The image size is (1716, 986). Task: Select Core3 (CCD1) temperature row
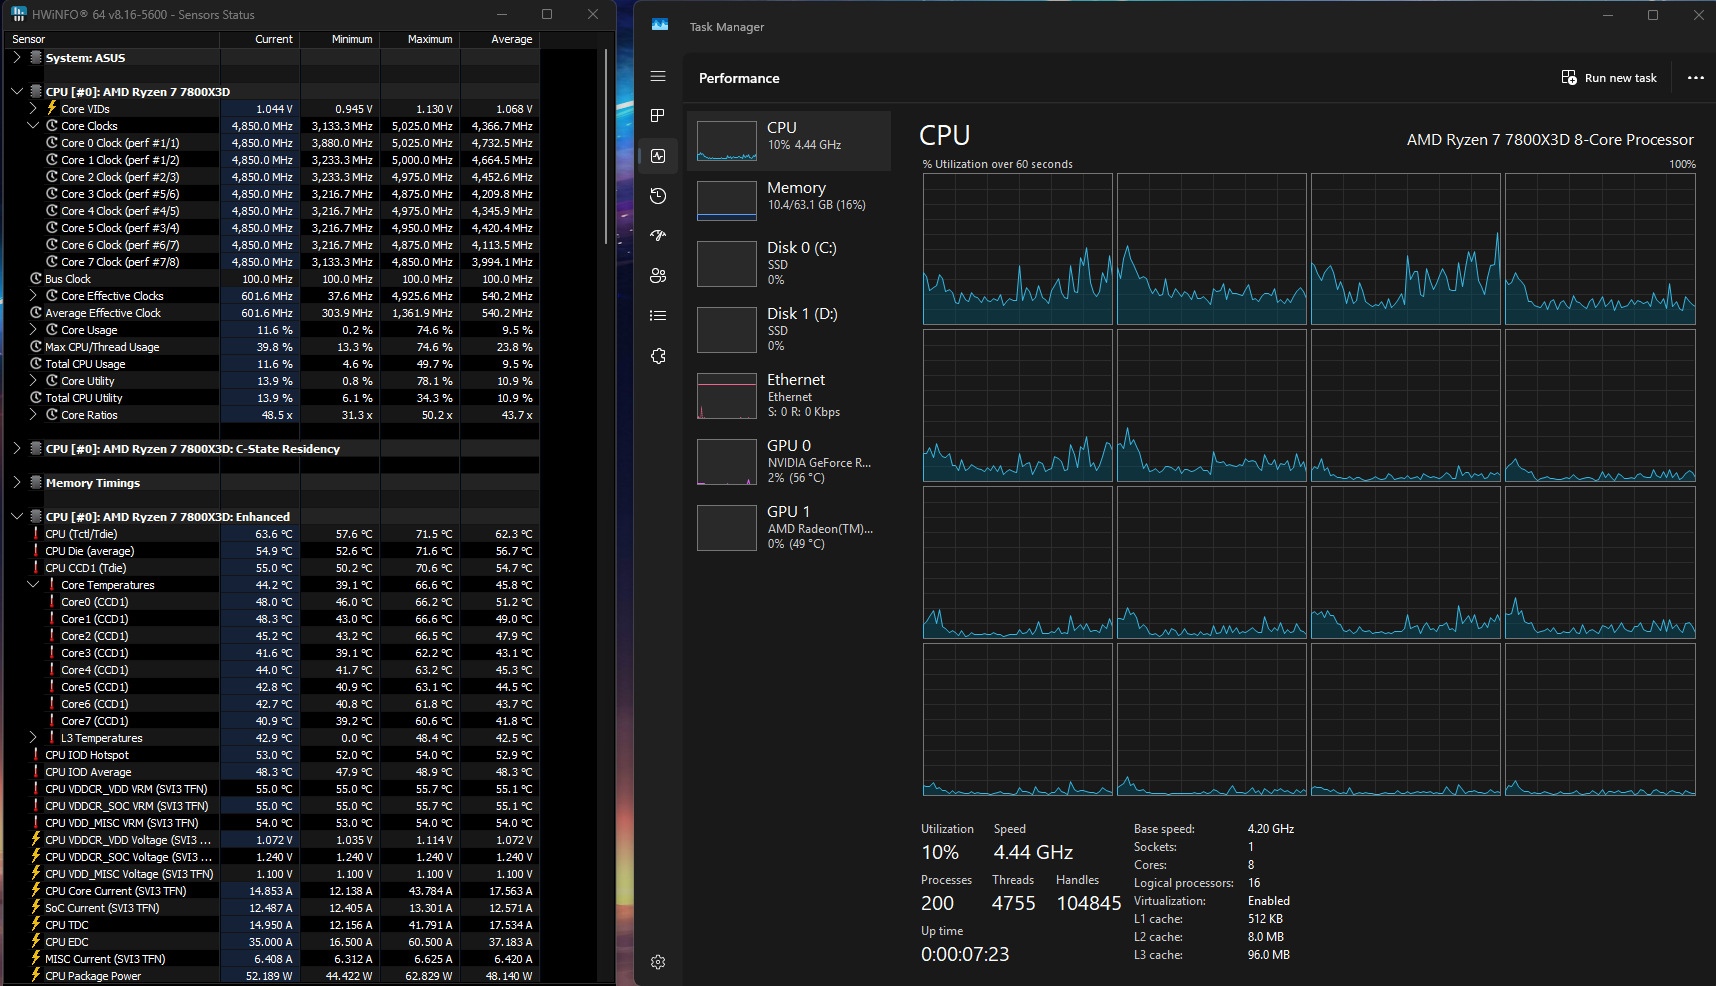click(273, 653)
